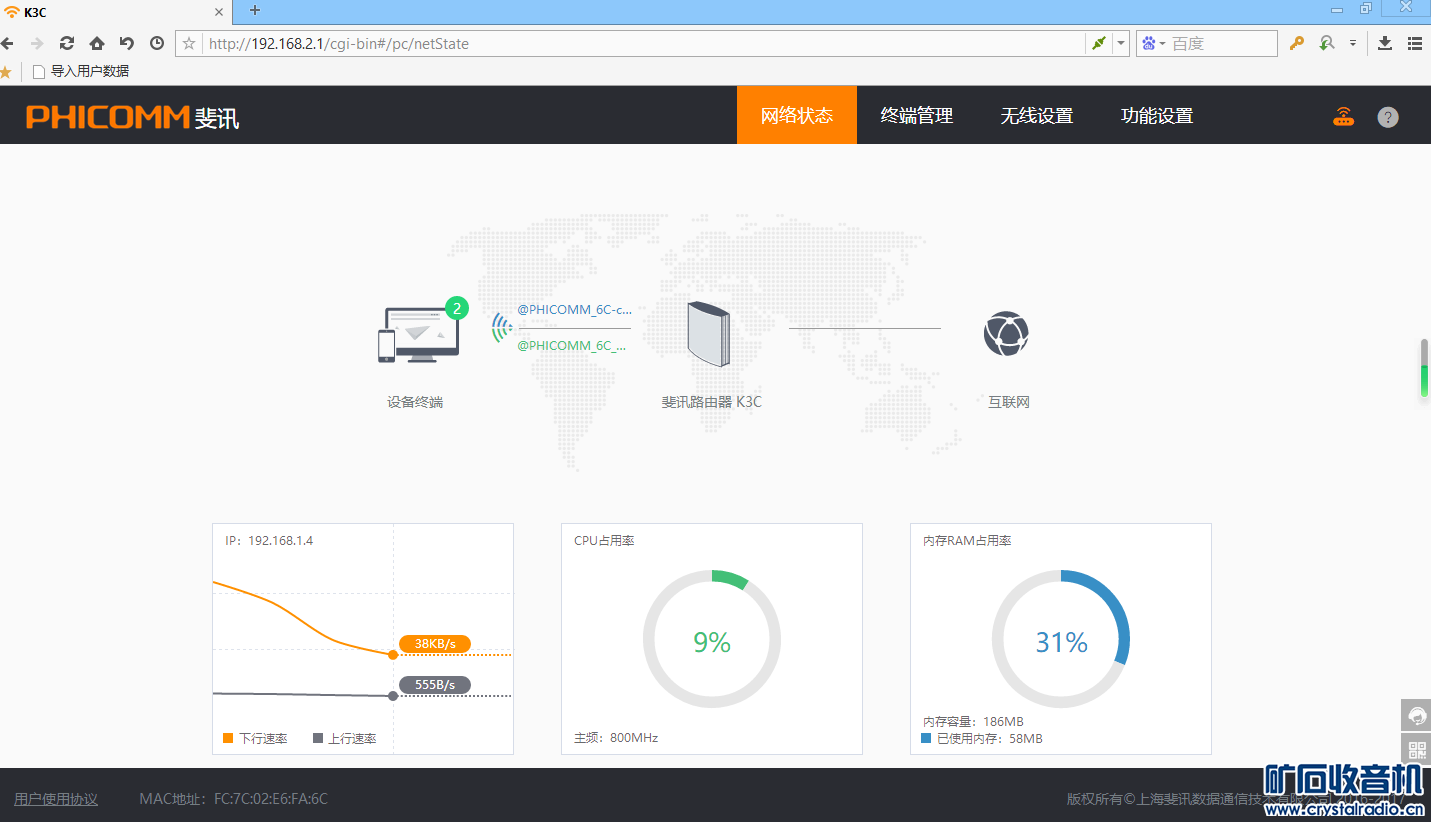Image resolution: width=1431 pixels, height=822 pixels.
Task: Expand the toolbar overflow arrow
Action: tap(1353, 43)
